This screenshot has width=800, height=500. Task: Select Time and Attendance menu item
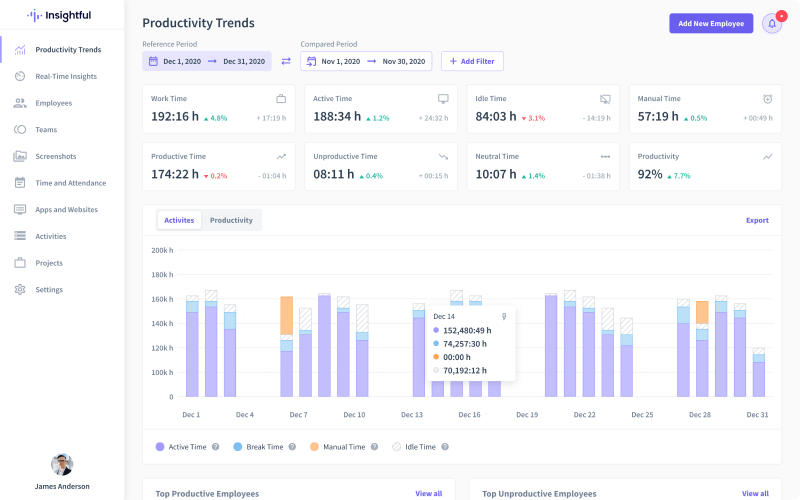(x=70, y=183)
